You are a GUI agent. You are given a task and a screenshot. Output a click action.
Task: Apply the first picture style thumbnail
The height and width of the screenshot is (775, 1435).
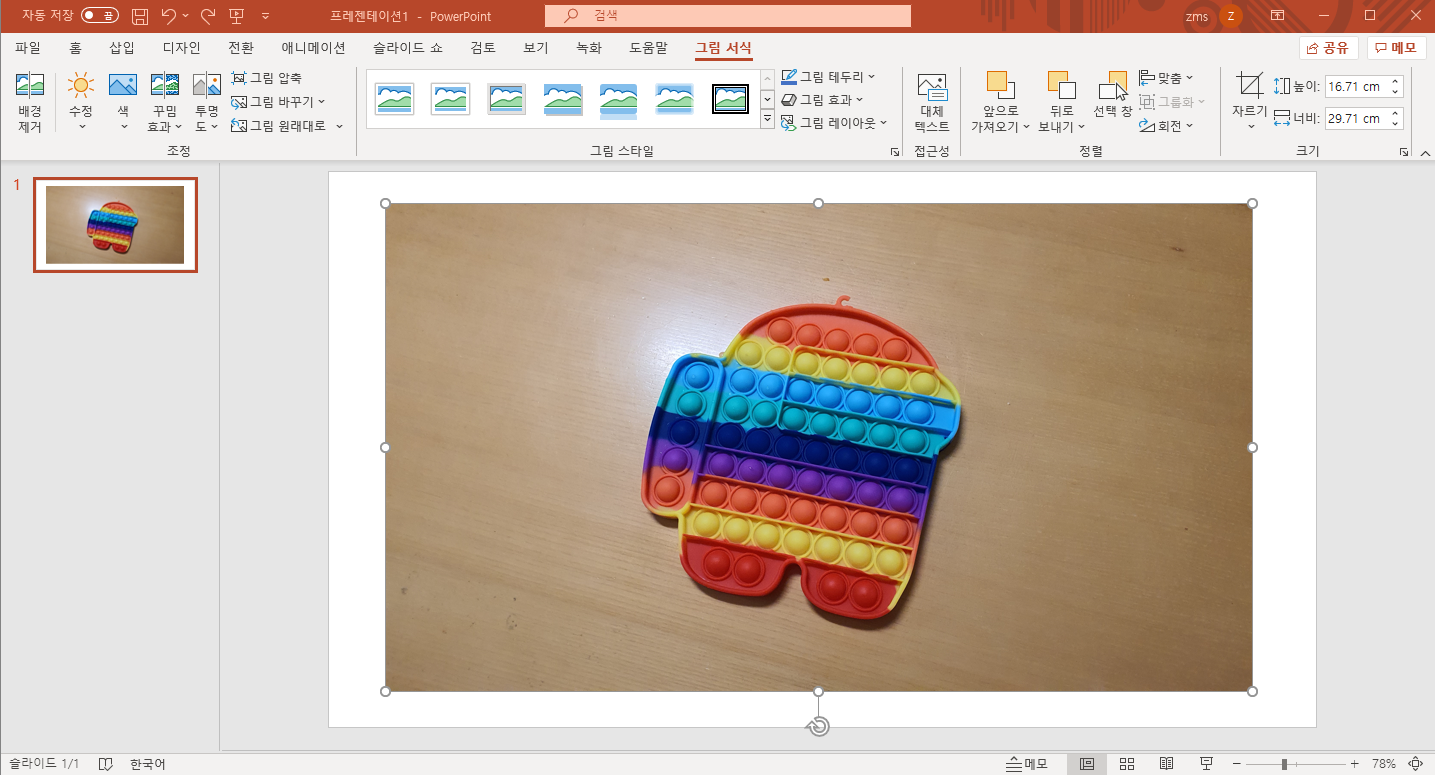tap(395, 99)
